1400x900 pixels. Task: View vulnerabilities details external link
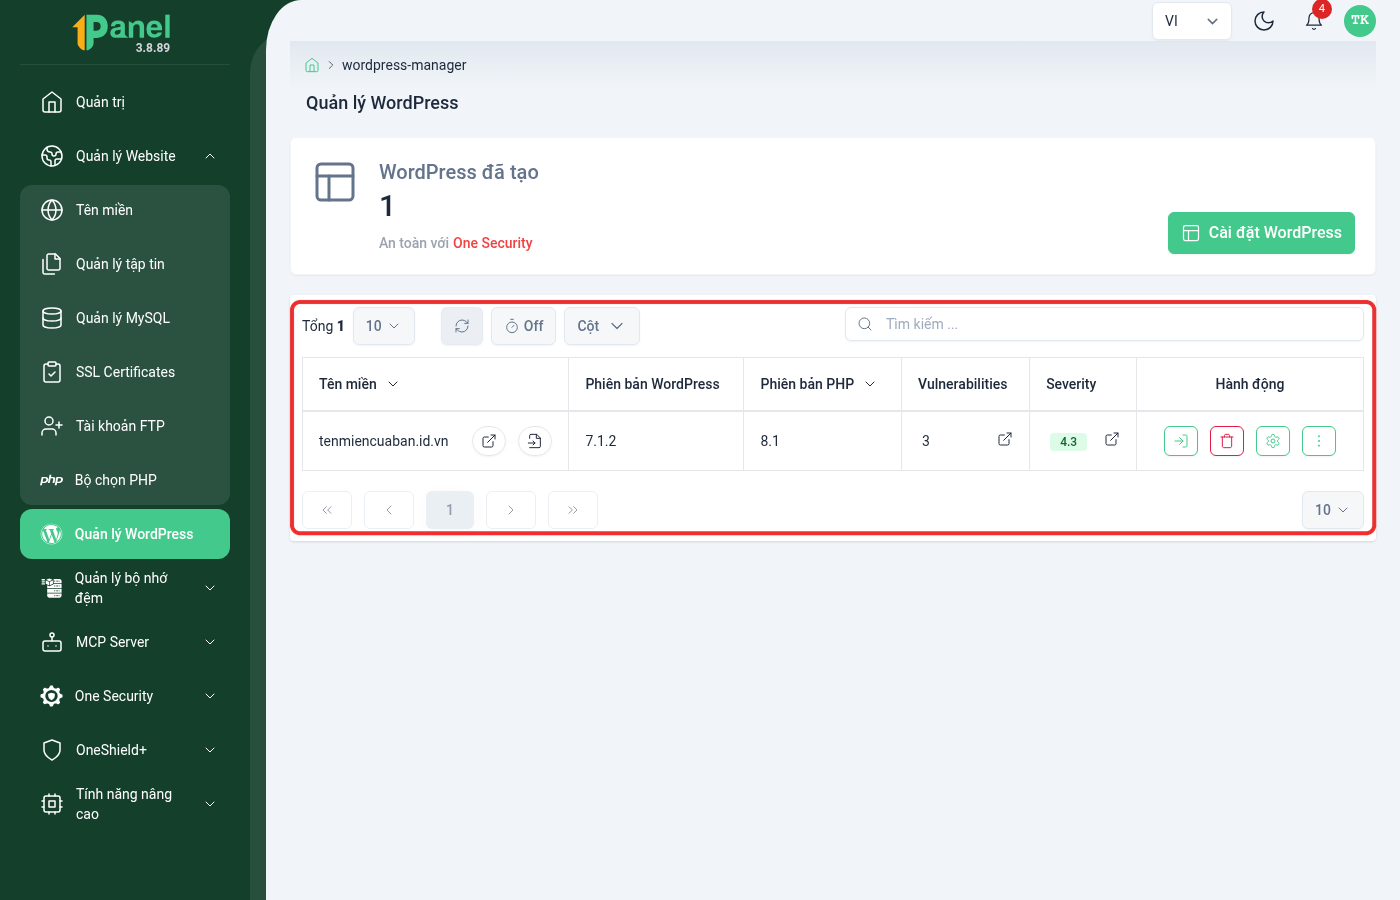(x=1005, y=439)
